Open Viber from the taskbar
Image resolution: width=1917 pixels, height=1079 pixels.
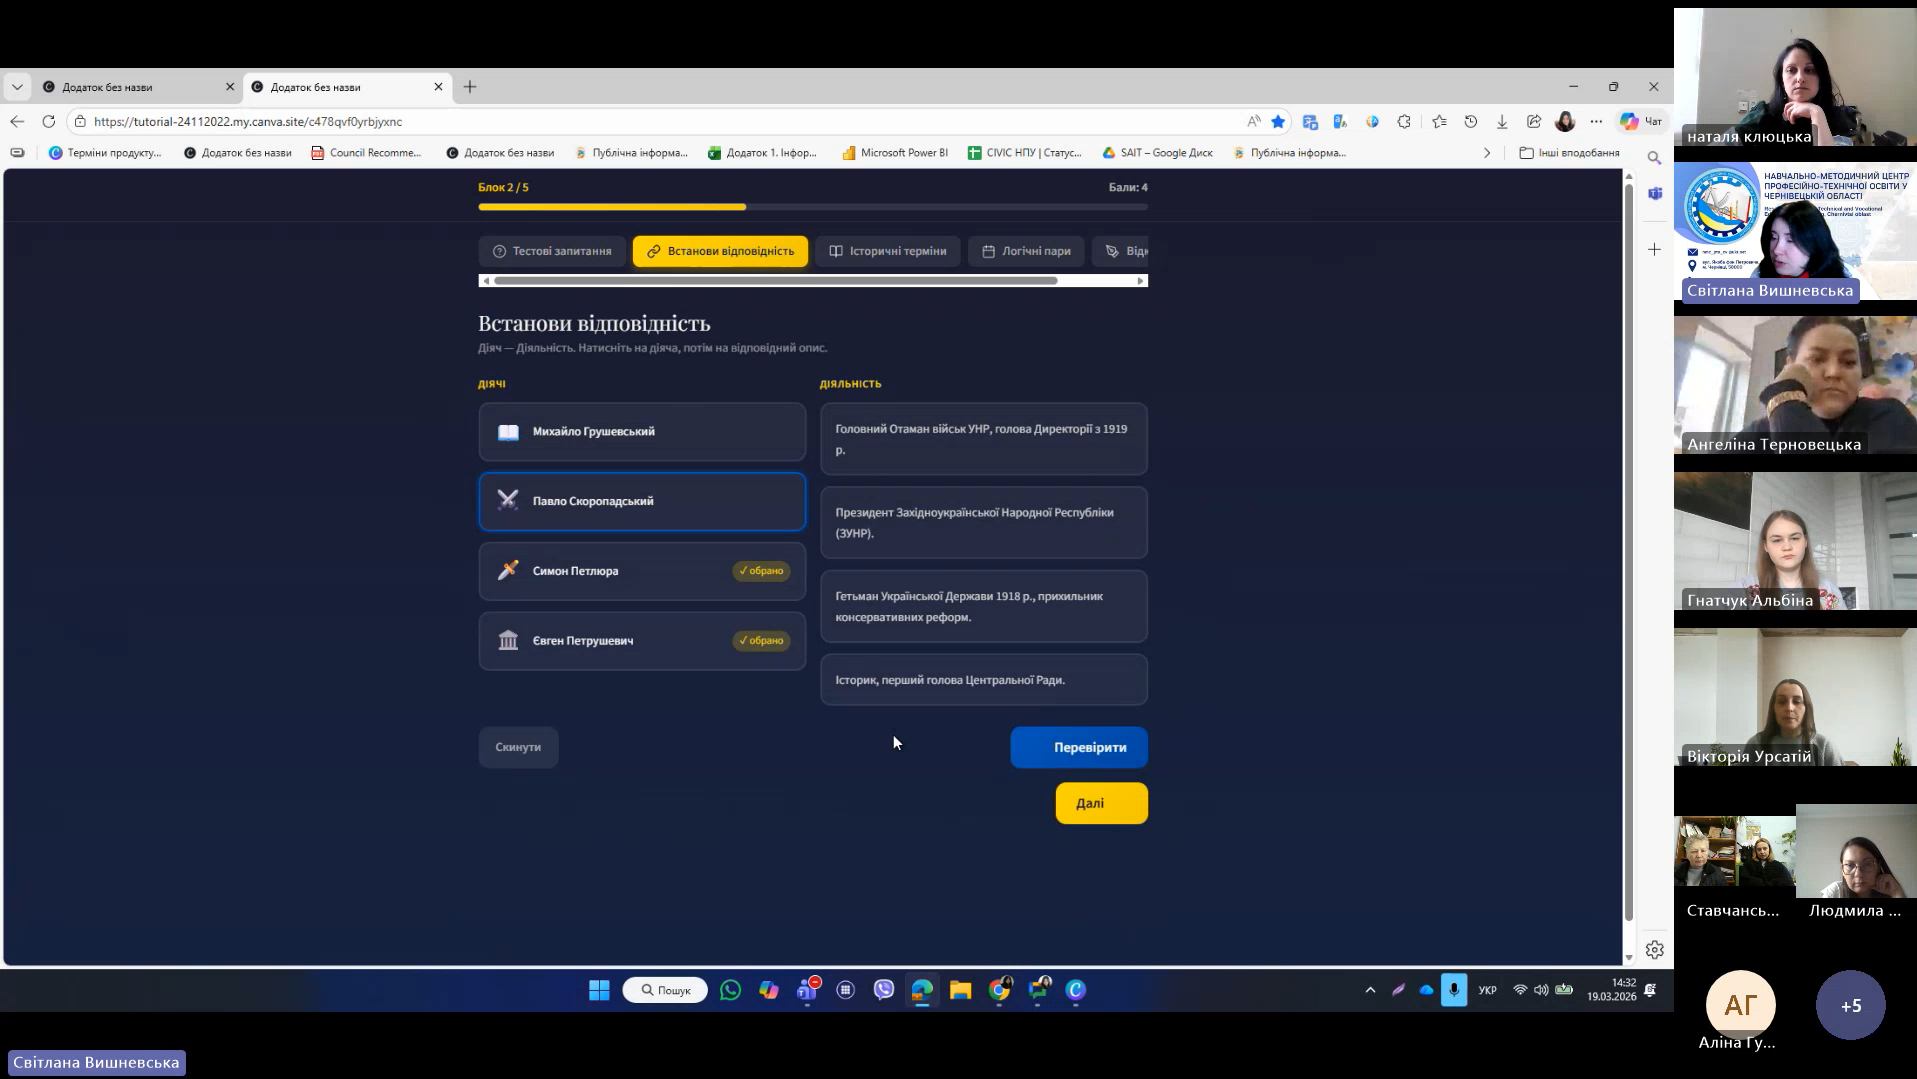[883, 990]
